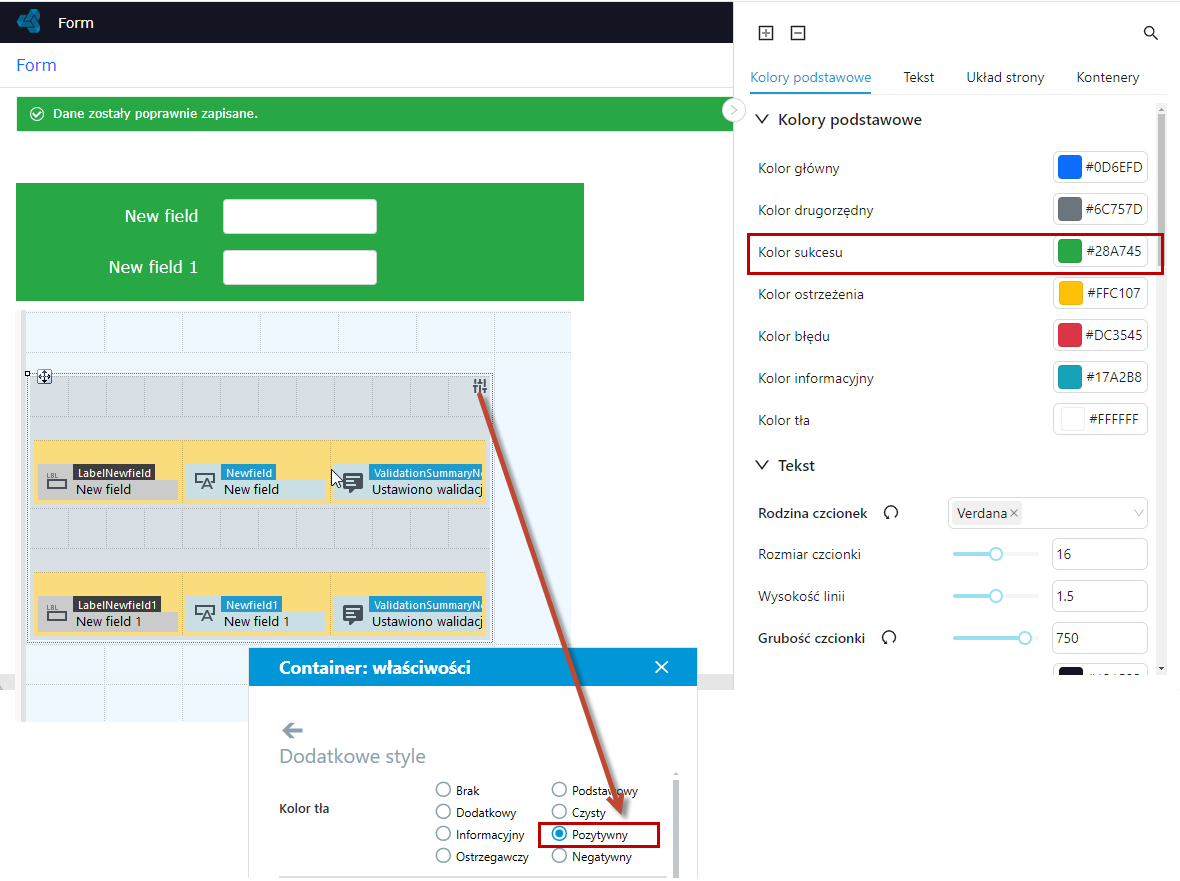This screenshot has height=881, width=1180.
Task: Select the Informacyjny background color option
Action: tap(443, 834)
